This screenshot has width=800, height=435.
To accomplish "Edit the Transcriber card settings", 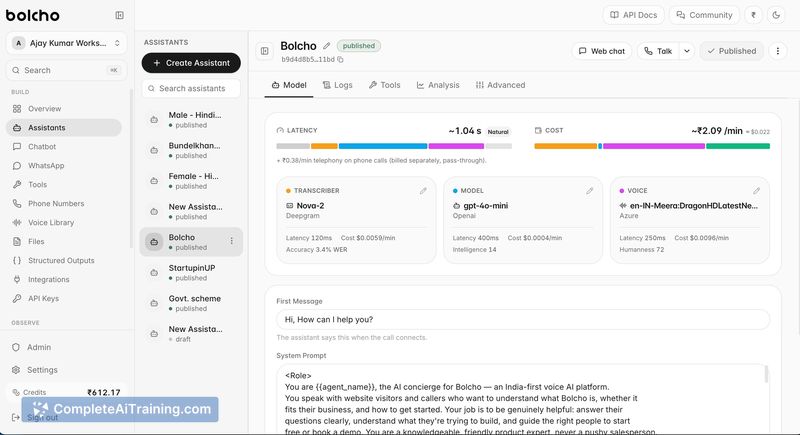I will [423, 191].
